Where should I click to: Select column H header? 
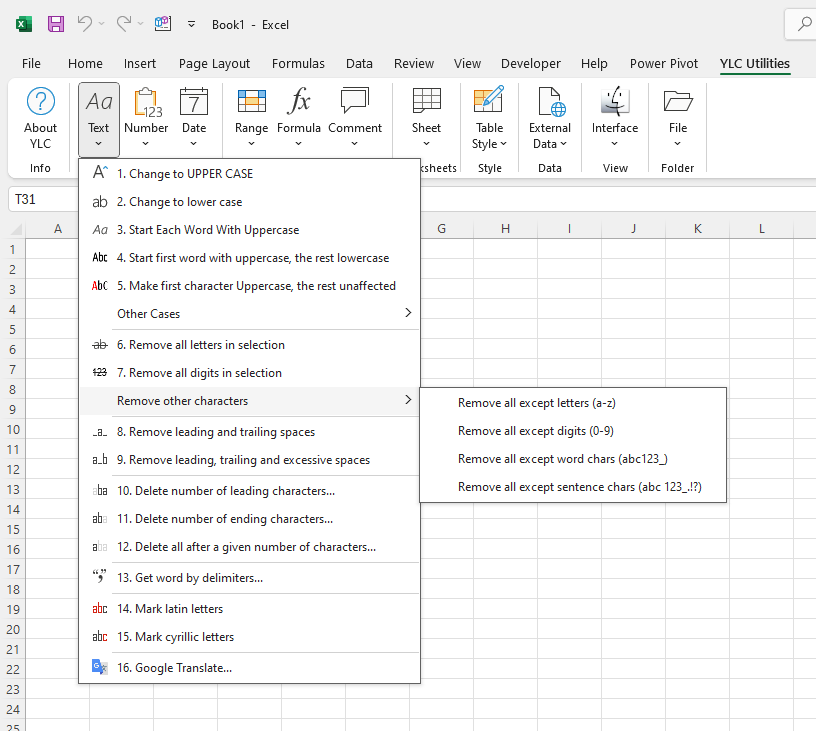click(x=505, y=229)
